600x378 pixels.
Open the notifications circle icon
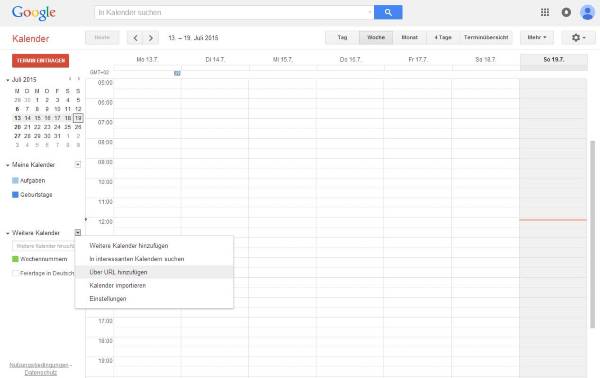point(566,12)
